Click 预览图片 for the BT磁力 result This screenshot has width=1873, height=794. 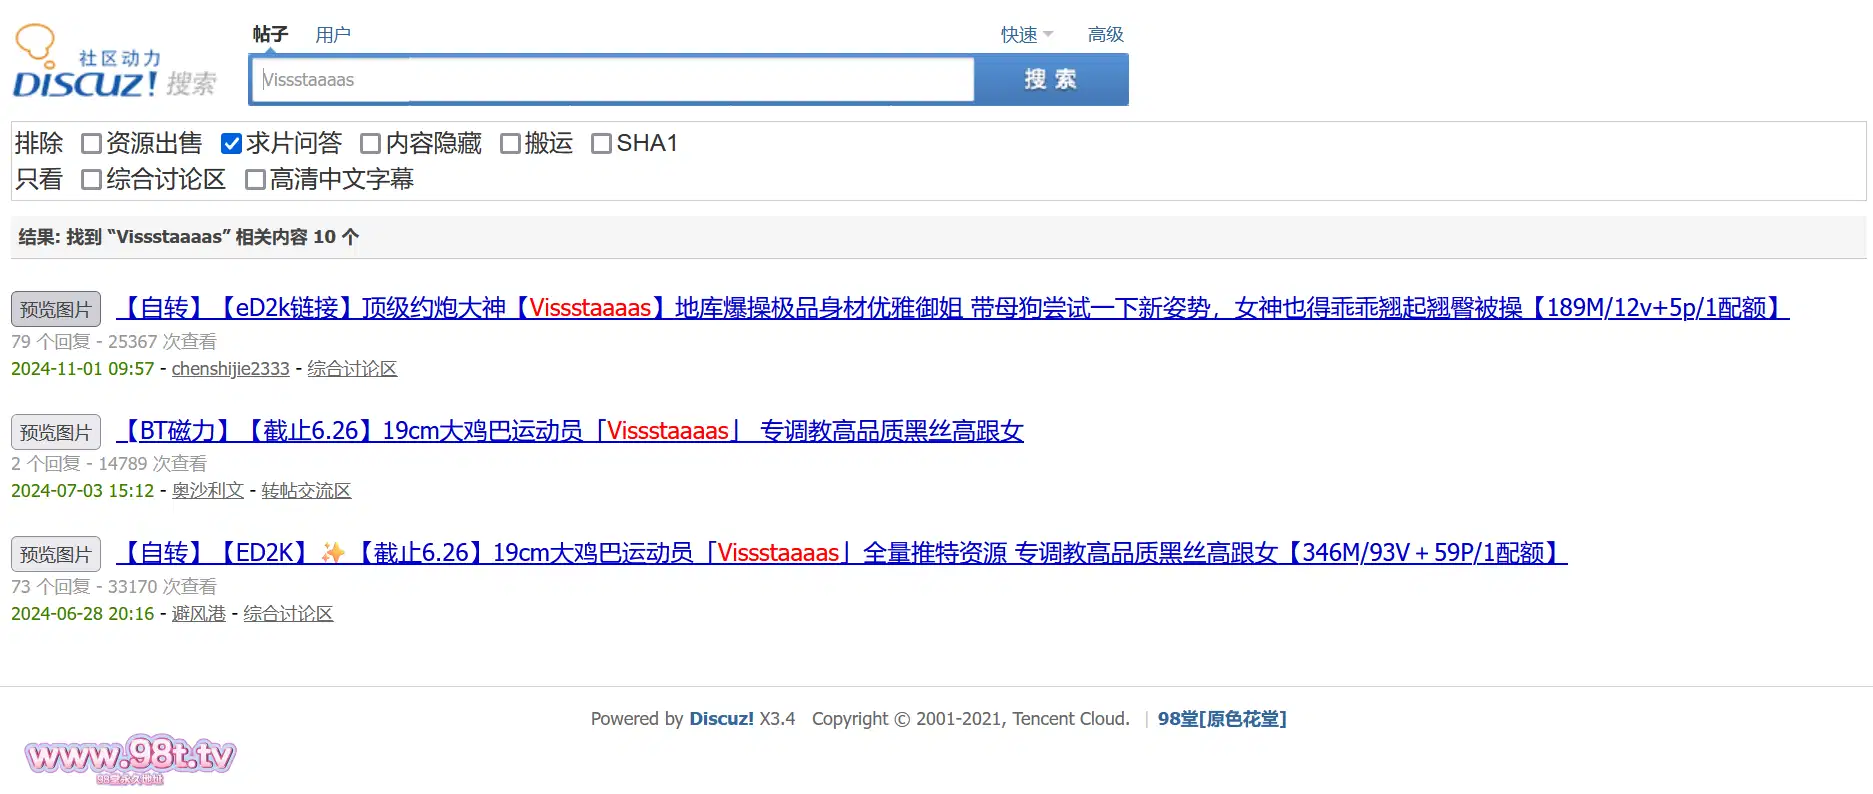pos(56,432)
